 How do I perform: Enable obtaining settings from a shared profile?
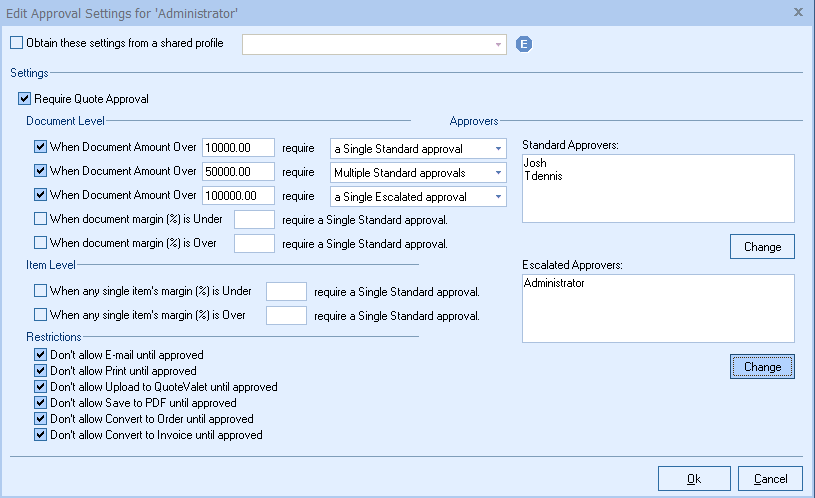coord(16,44)
